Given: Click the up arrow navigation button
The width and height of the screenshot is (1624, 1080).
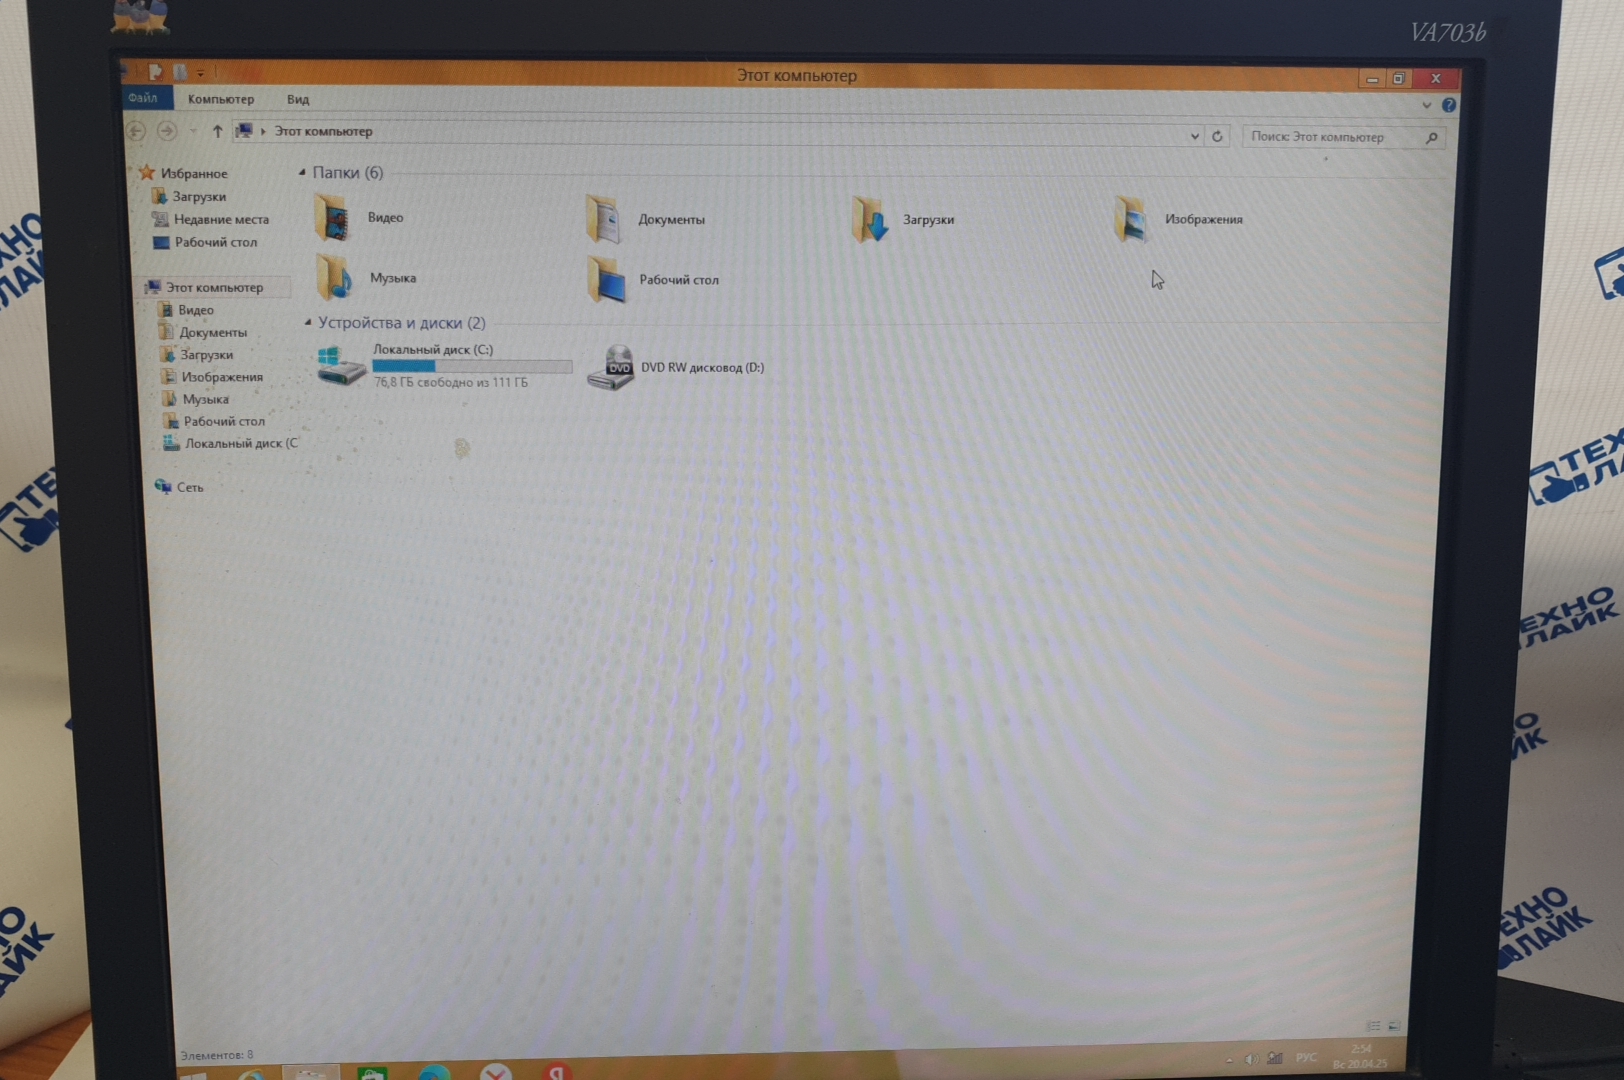Looking at the screenshot, I should click(217, 131).
